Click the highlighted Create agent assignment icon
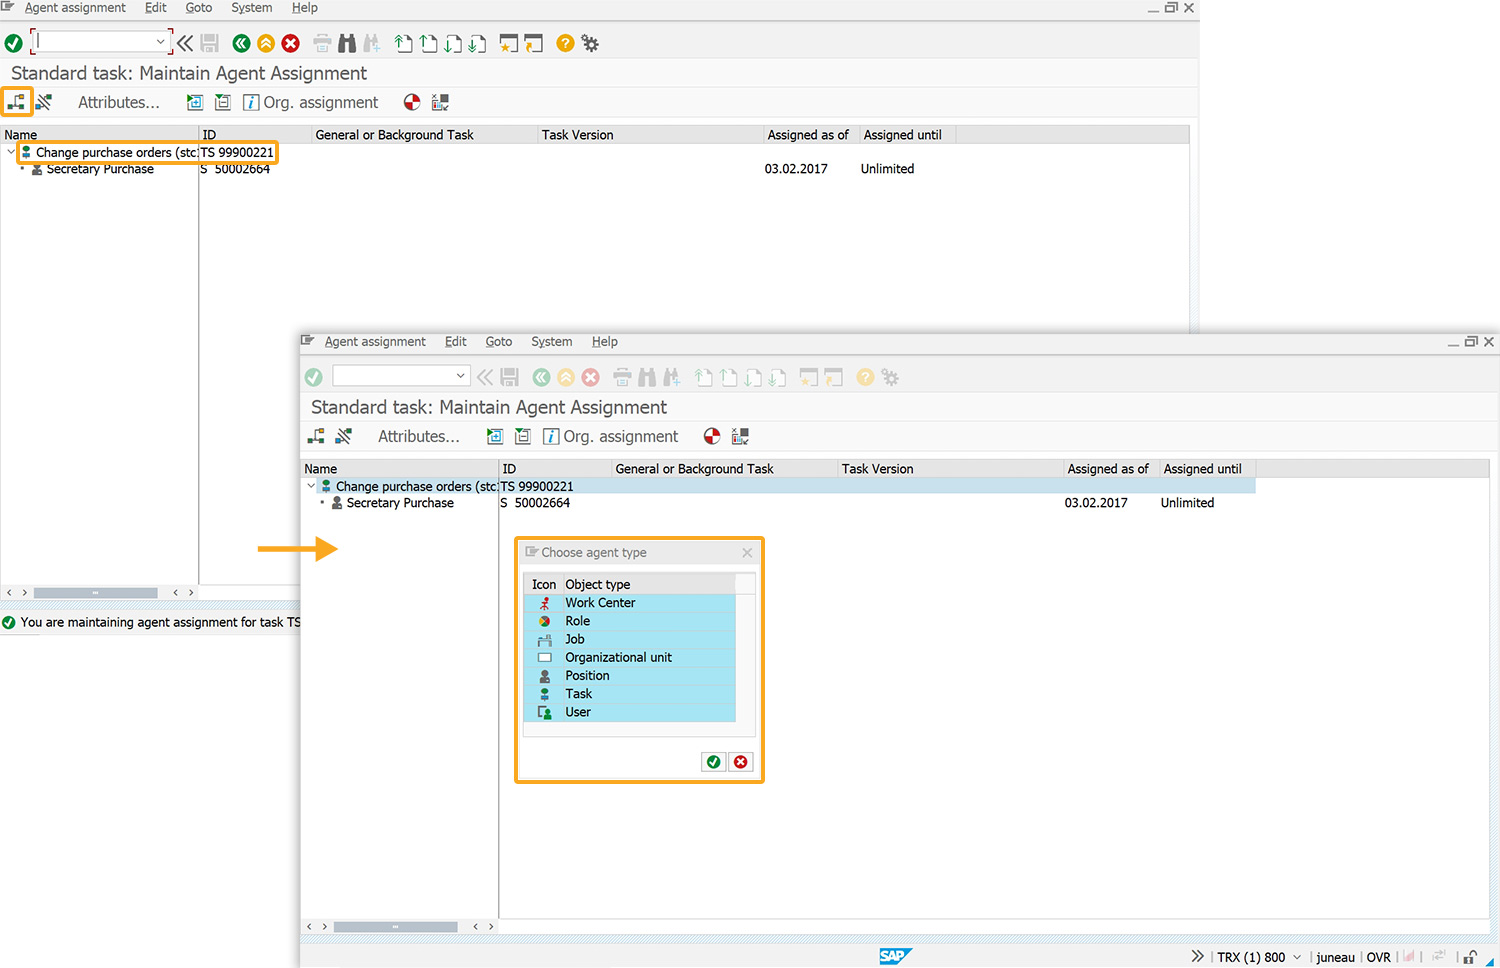The width and height of the screenshot is (1500, 968). tap(17, 102)
